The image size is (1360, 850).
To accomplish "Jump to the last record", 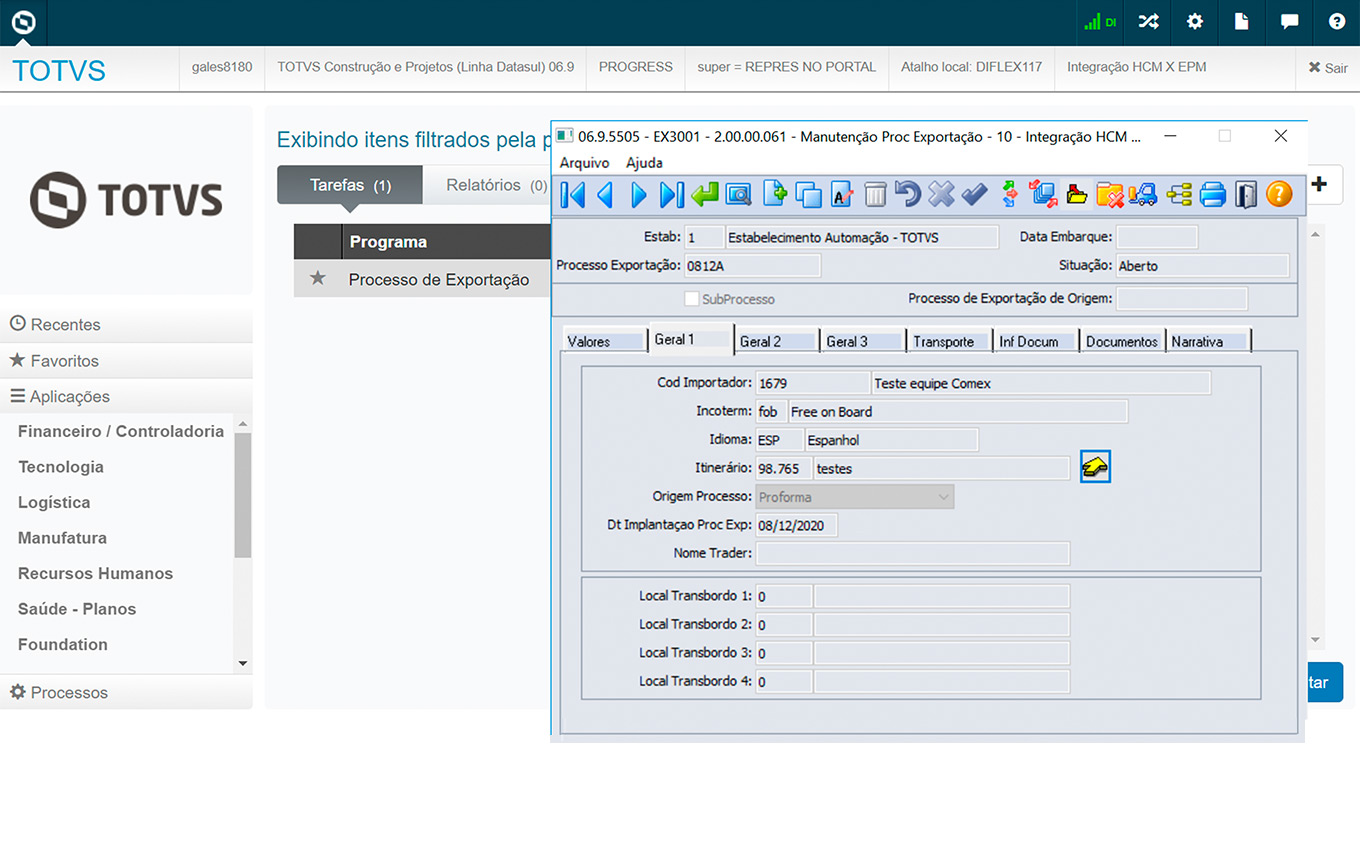I will pyautogui.click(x=672, y=194).
